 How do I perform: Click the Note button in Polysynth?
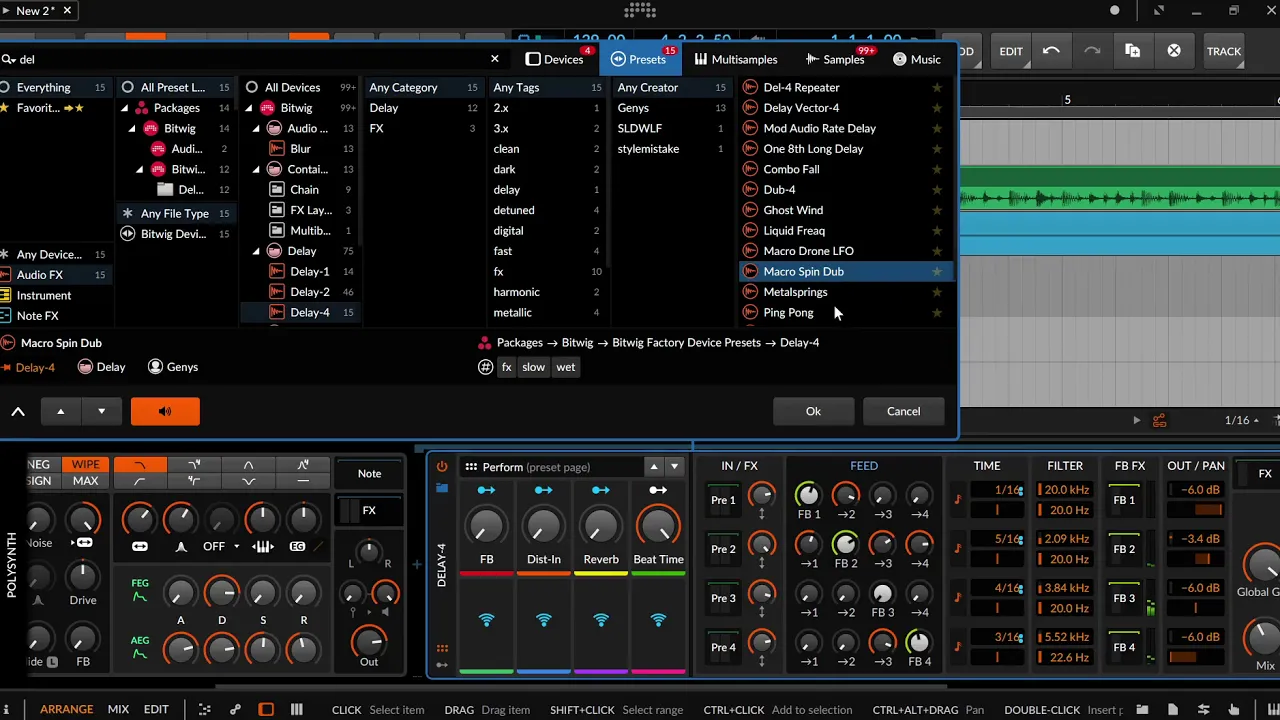[369, 474]
